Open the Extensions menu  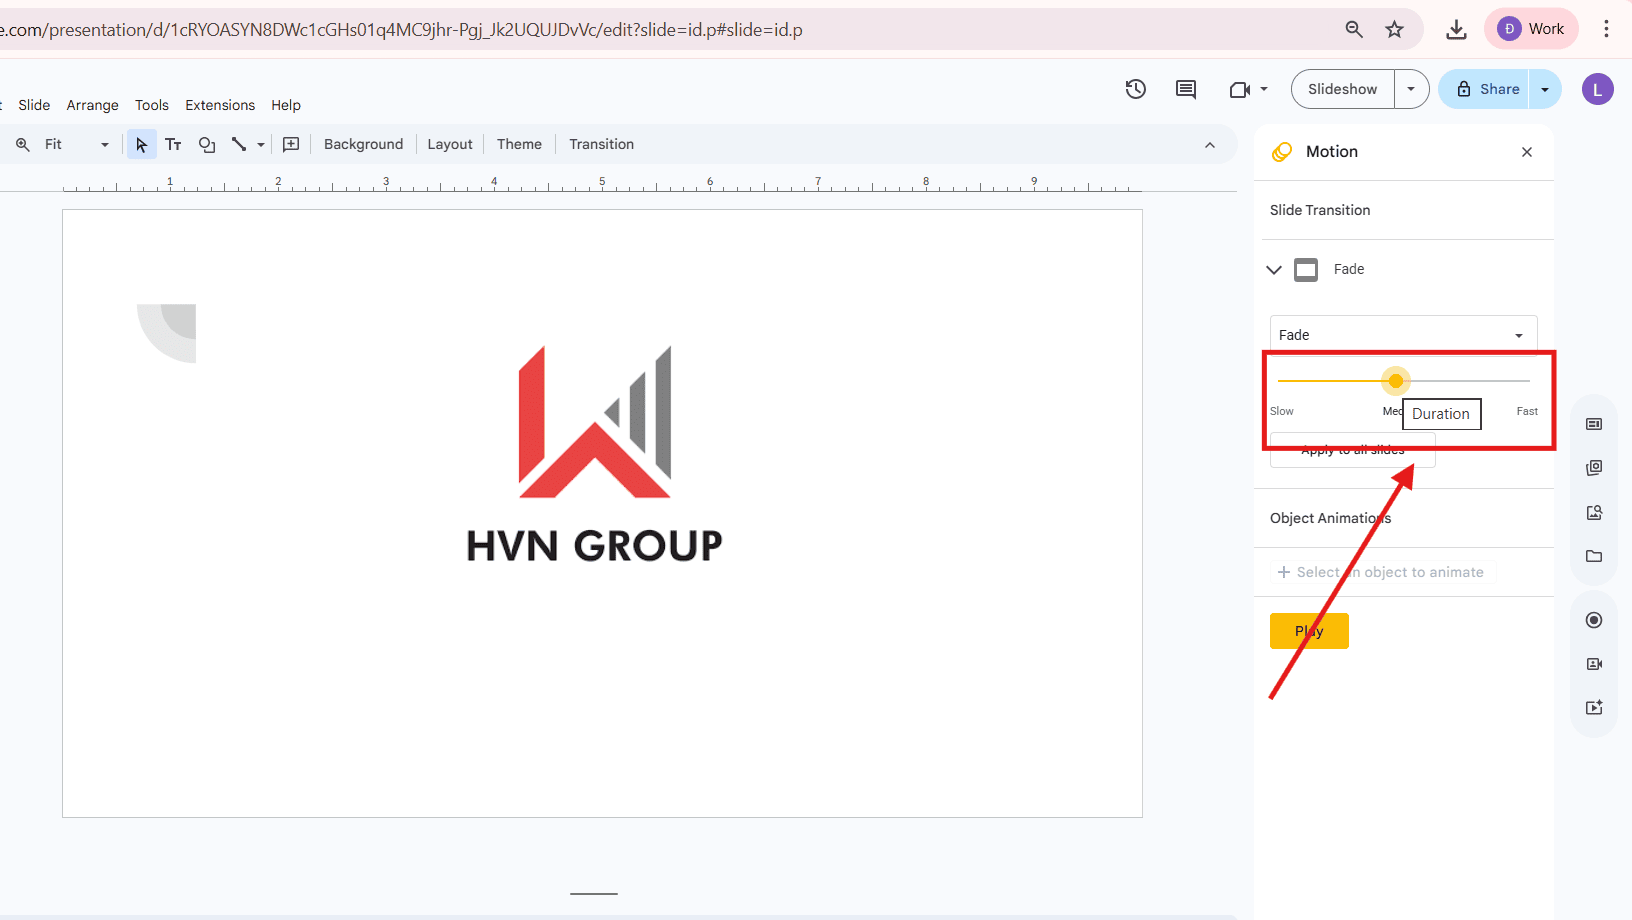coord(220,105)
